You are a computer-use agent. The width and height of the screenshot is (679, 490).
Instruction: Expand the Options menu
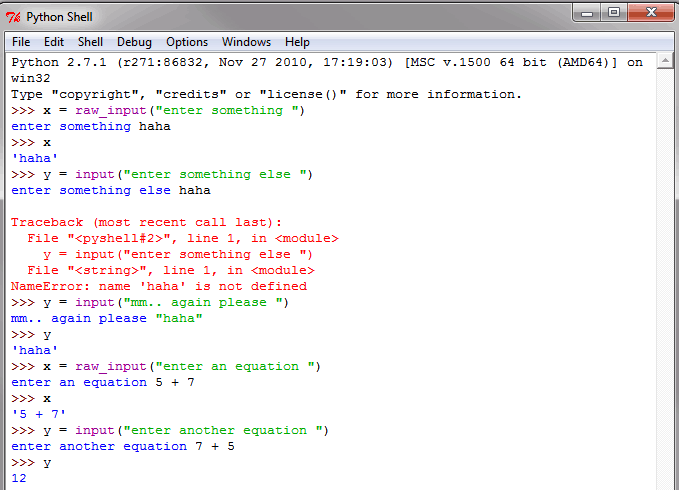click(187, 42)
